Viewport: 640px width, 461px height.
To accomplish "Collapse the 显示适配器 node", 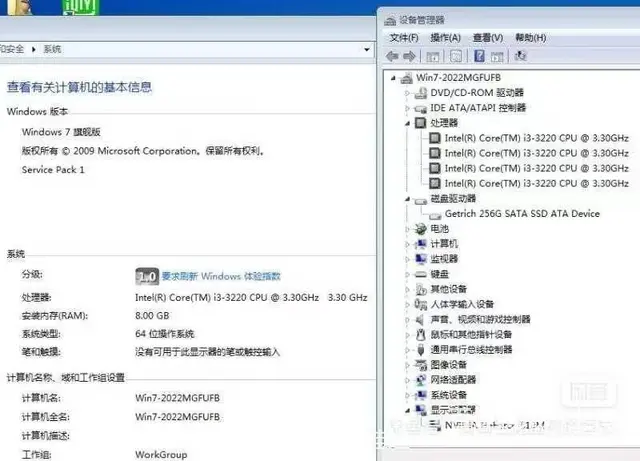I will pyautogui.click(x=407, y=410).
